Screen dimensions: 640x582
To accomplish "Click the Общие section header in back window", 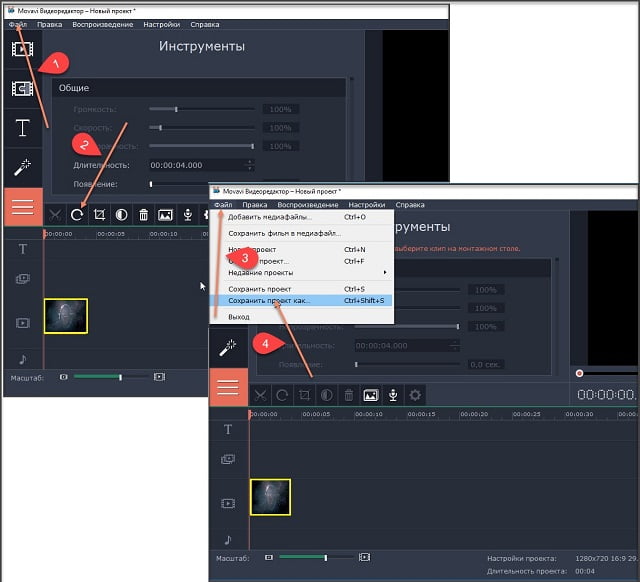I will [x=199, y=88].
